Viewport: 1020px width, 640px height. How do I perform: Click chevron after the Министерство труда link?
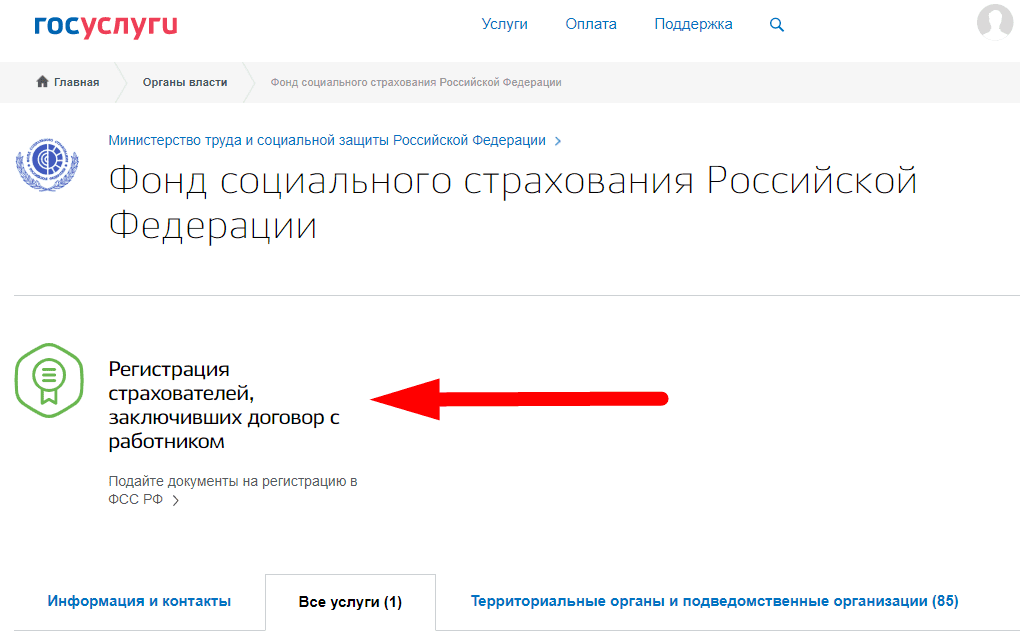pyautogui.click(x=557, y=141)
